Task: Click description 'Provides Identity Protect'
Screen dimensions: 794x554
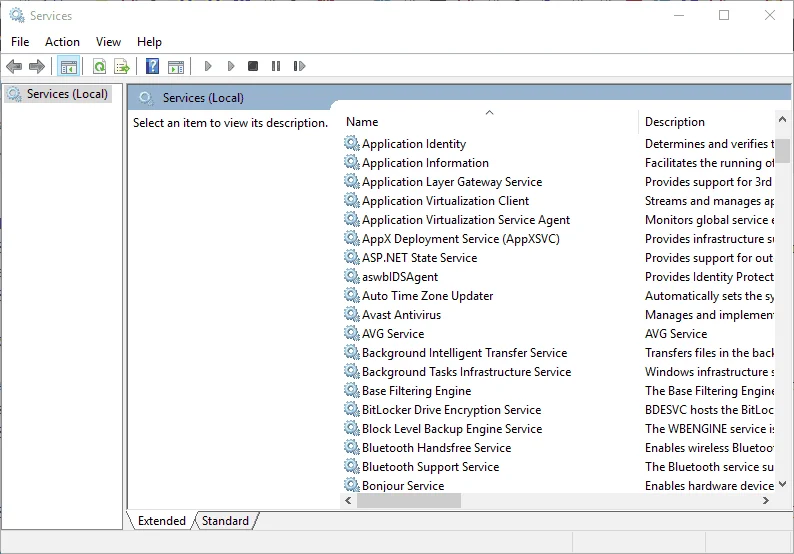Action: click(x=709, y=276)
